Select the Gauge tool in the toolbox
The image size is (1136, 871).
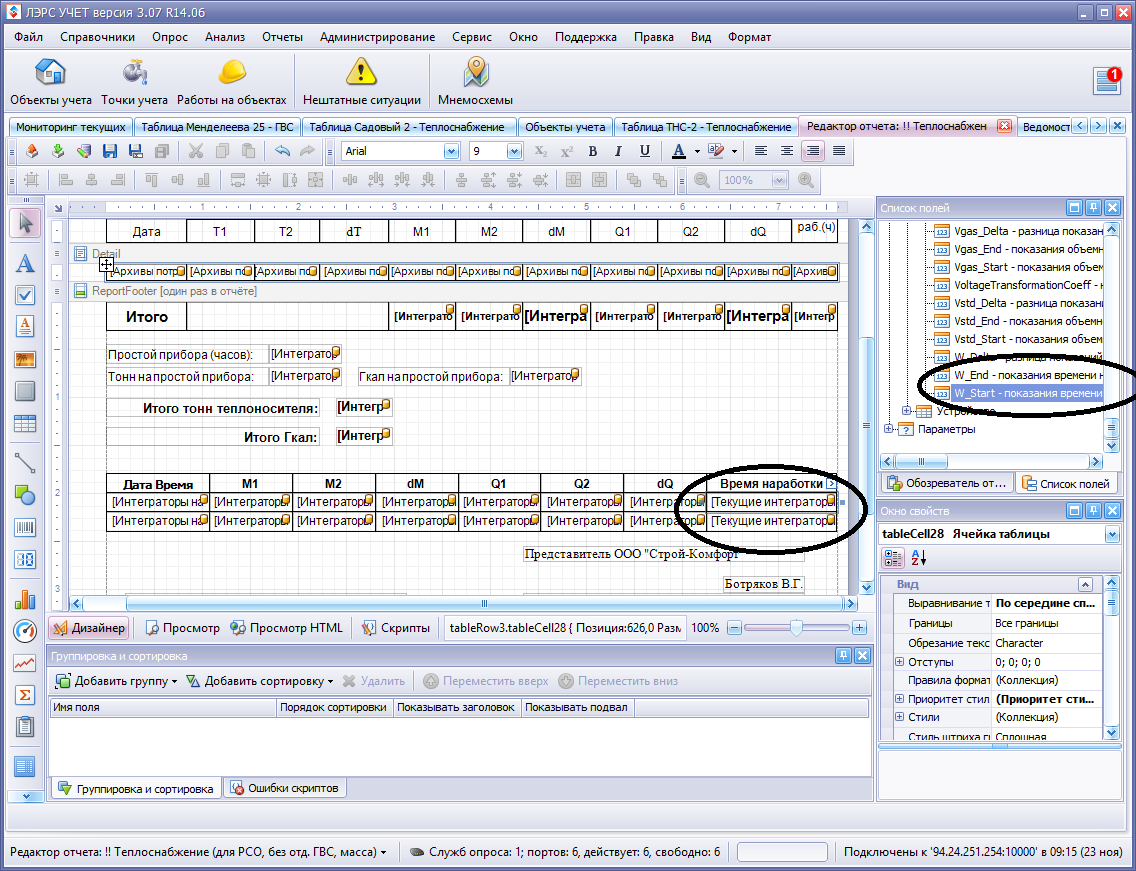pos(25,631)
